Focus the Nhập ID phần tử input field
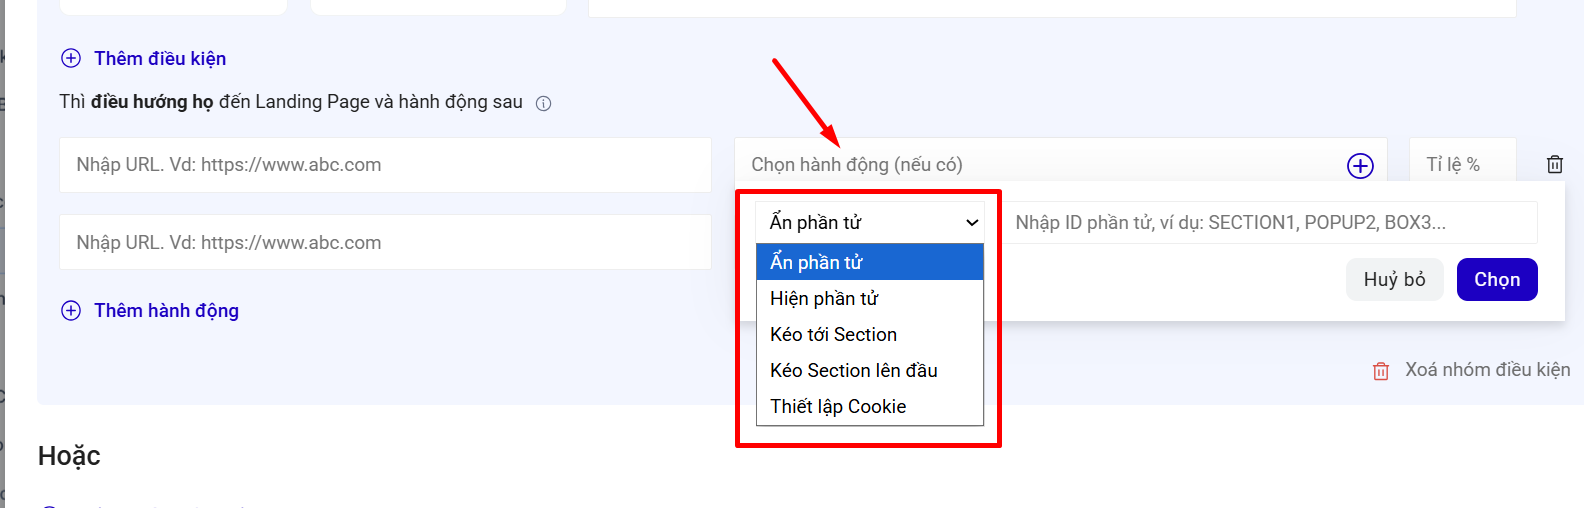The image size is (1584, 508). click(x=1270, y=222)
